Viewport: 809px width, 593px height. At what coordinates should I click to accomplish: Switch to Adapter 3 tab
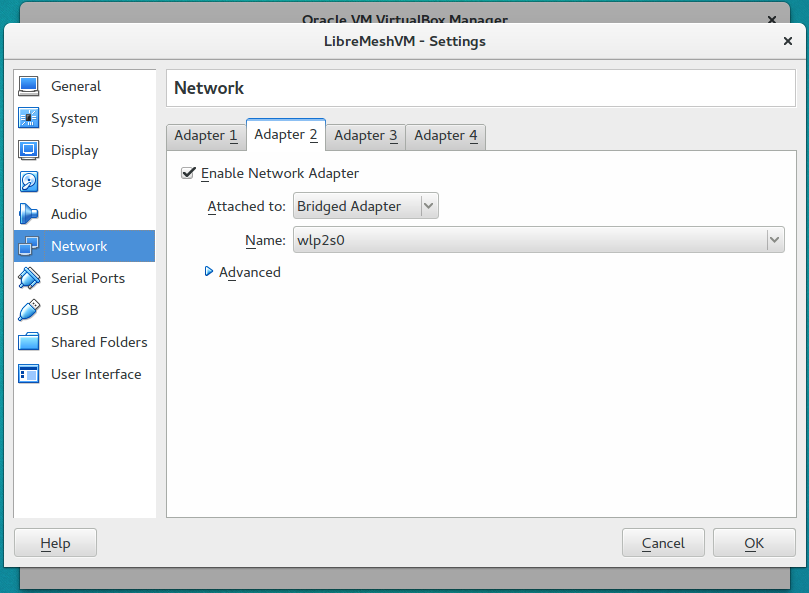[366, 136]
